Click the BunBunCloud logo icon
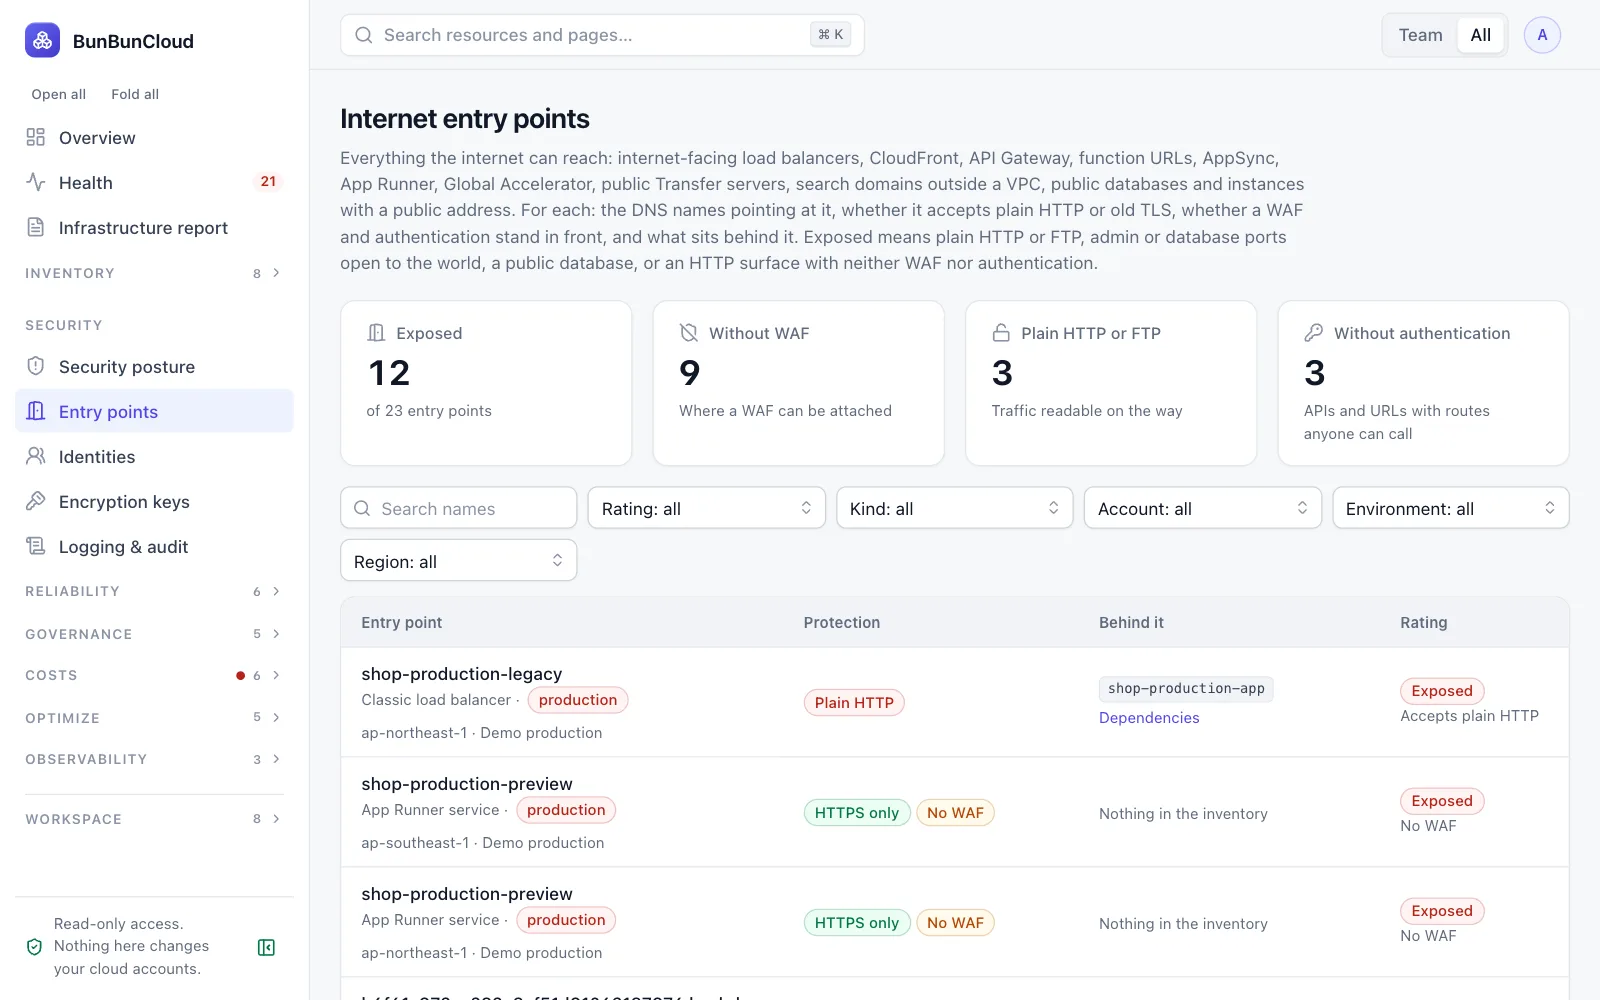Viewport: 1600px width, 1000px height. 42,41
